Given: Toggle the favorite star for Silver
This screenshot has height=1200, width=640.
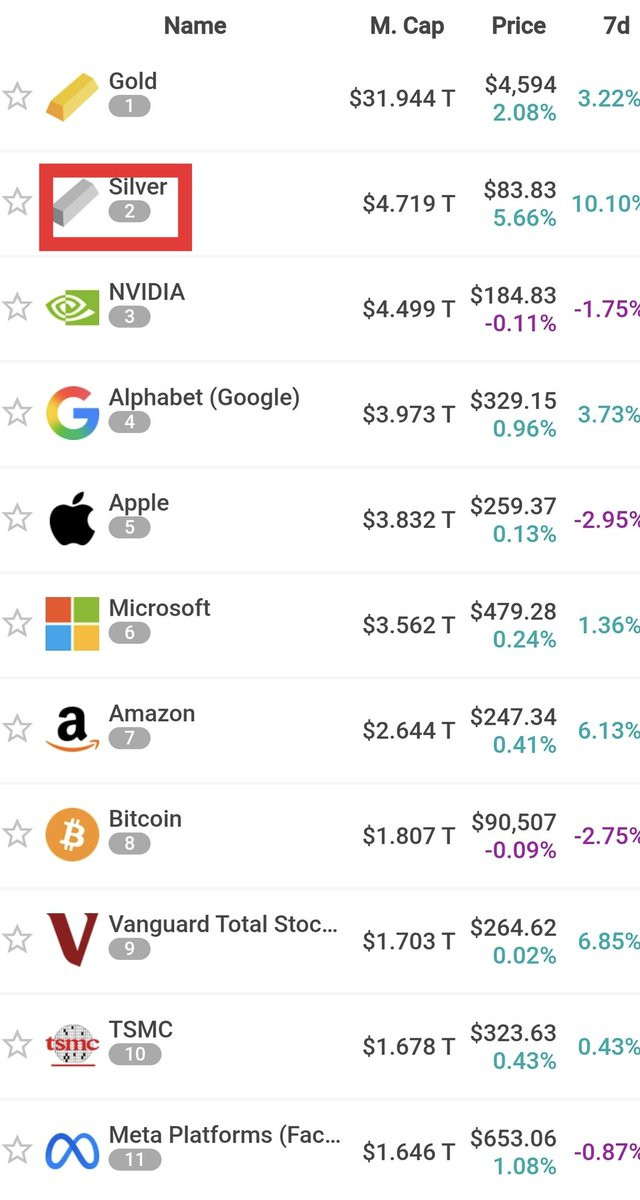Looking at the screenshot, I should [17, 202].
